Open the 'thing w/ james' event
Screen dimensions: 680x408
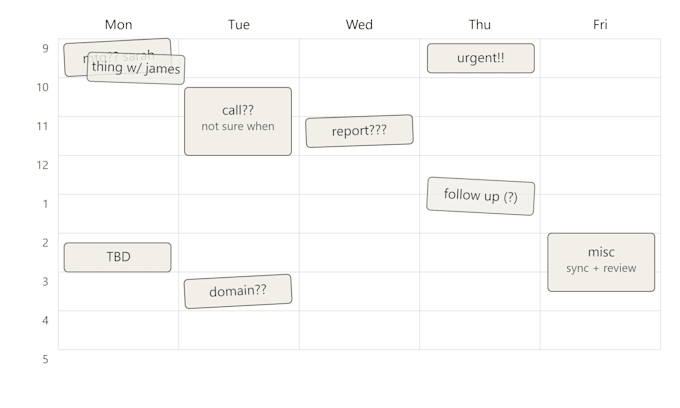click(x=136, y=68)
